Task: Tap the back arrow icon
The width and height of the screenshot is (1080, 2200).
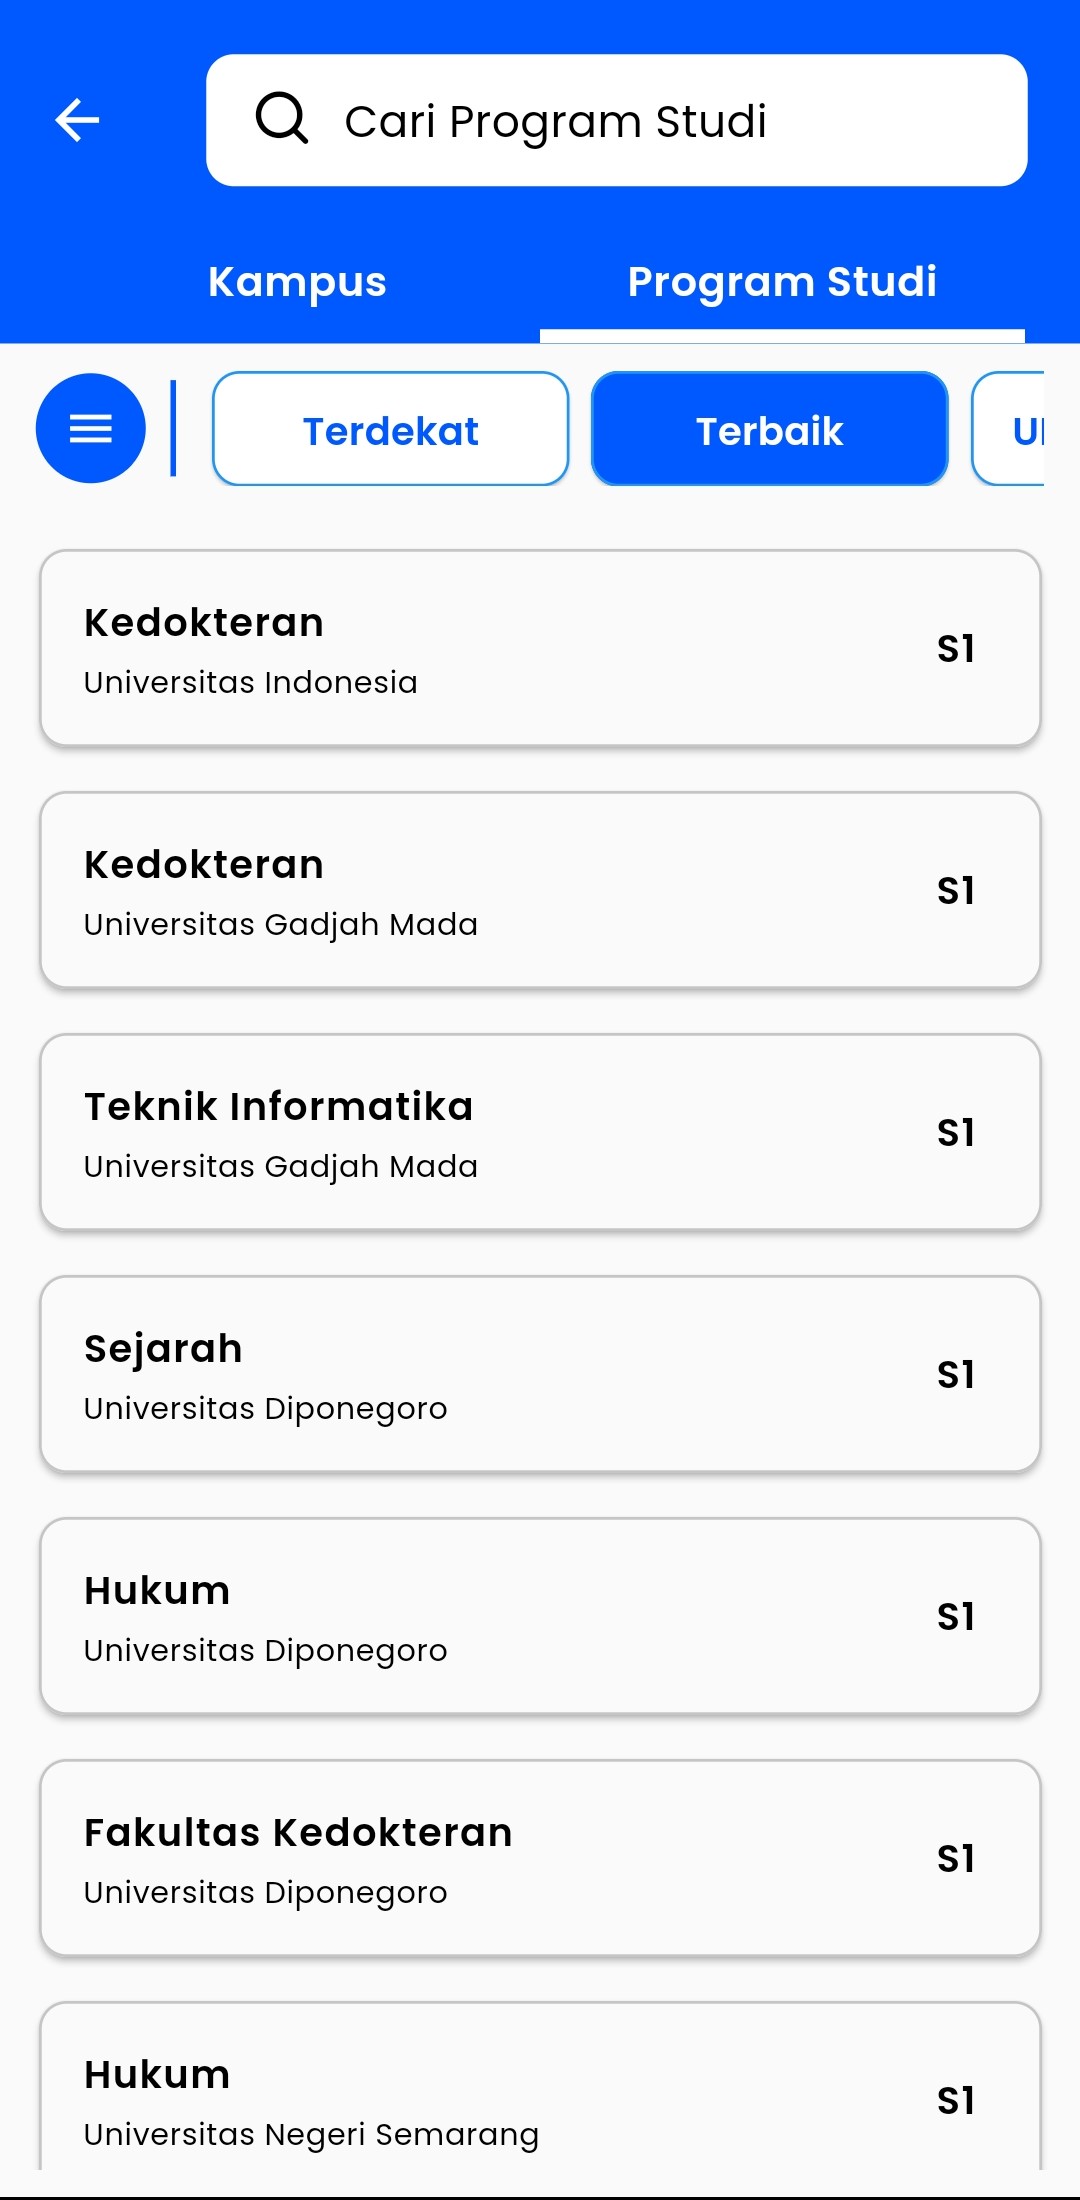Action: pos(77,121)
